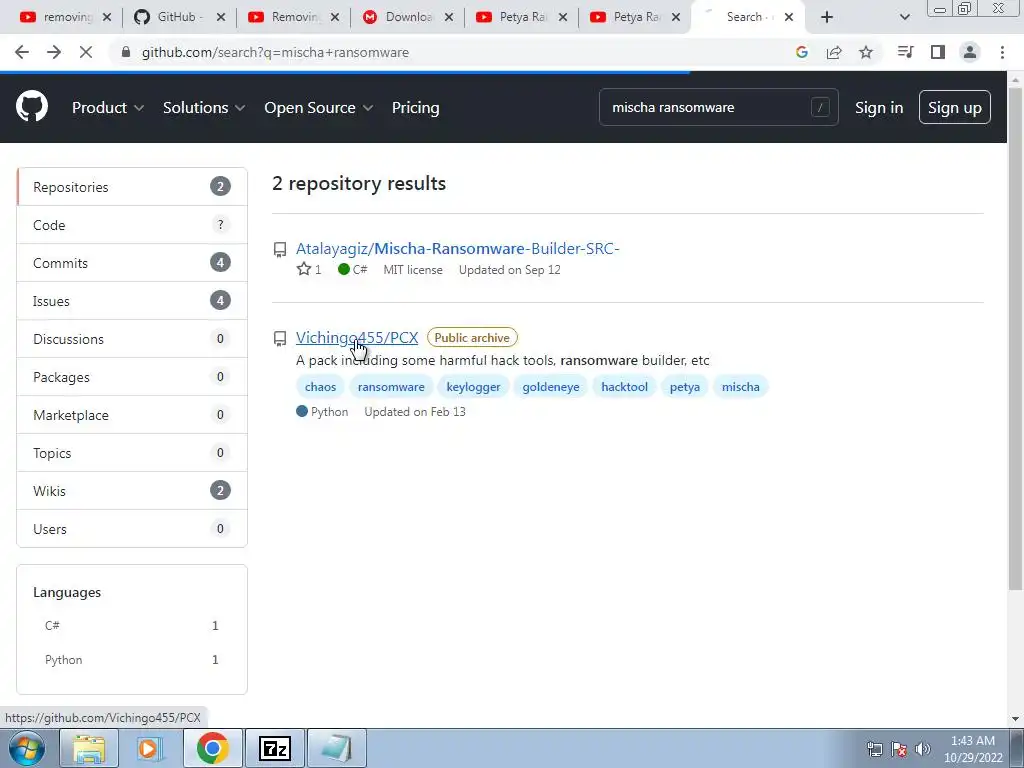
Task: Select the Repositories filter
Action: click(x=132, y=187)
